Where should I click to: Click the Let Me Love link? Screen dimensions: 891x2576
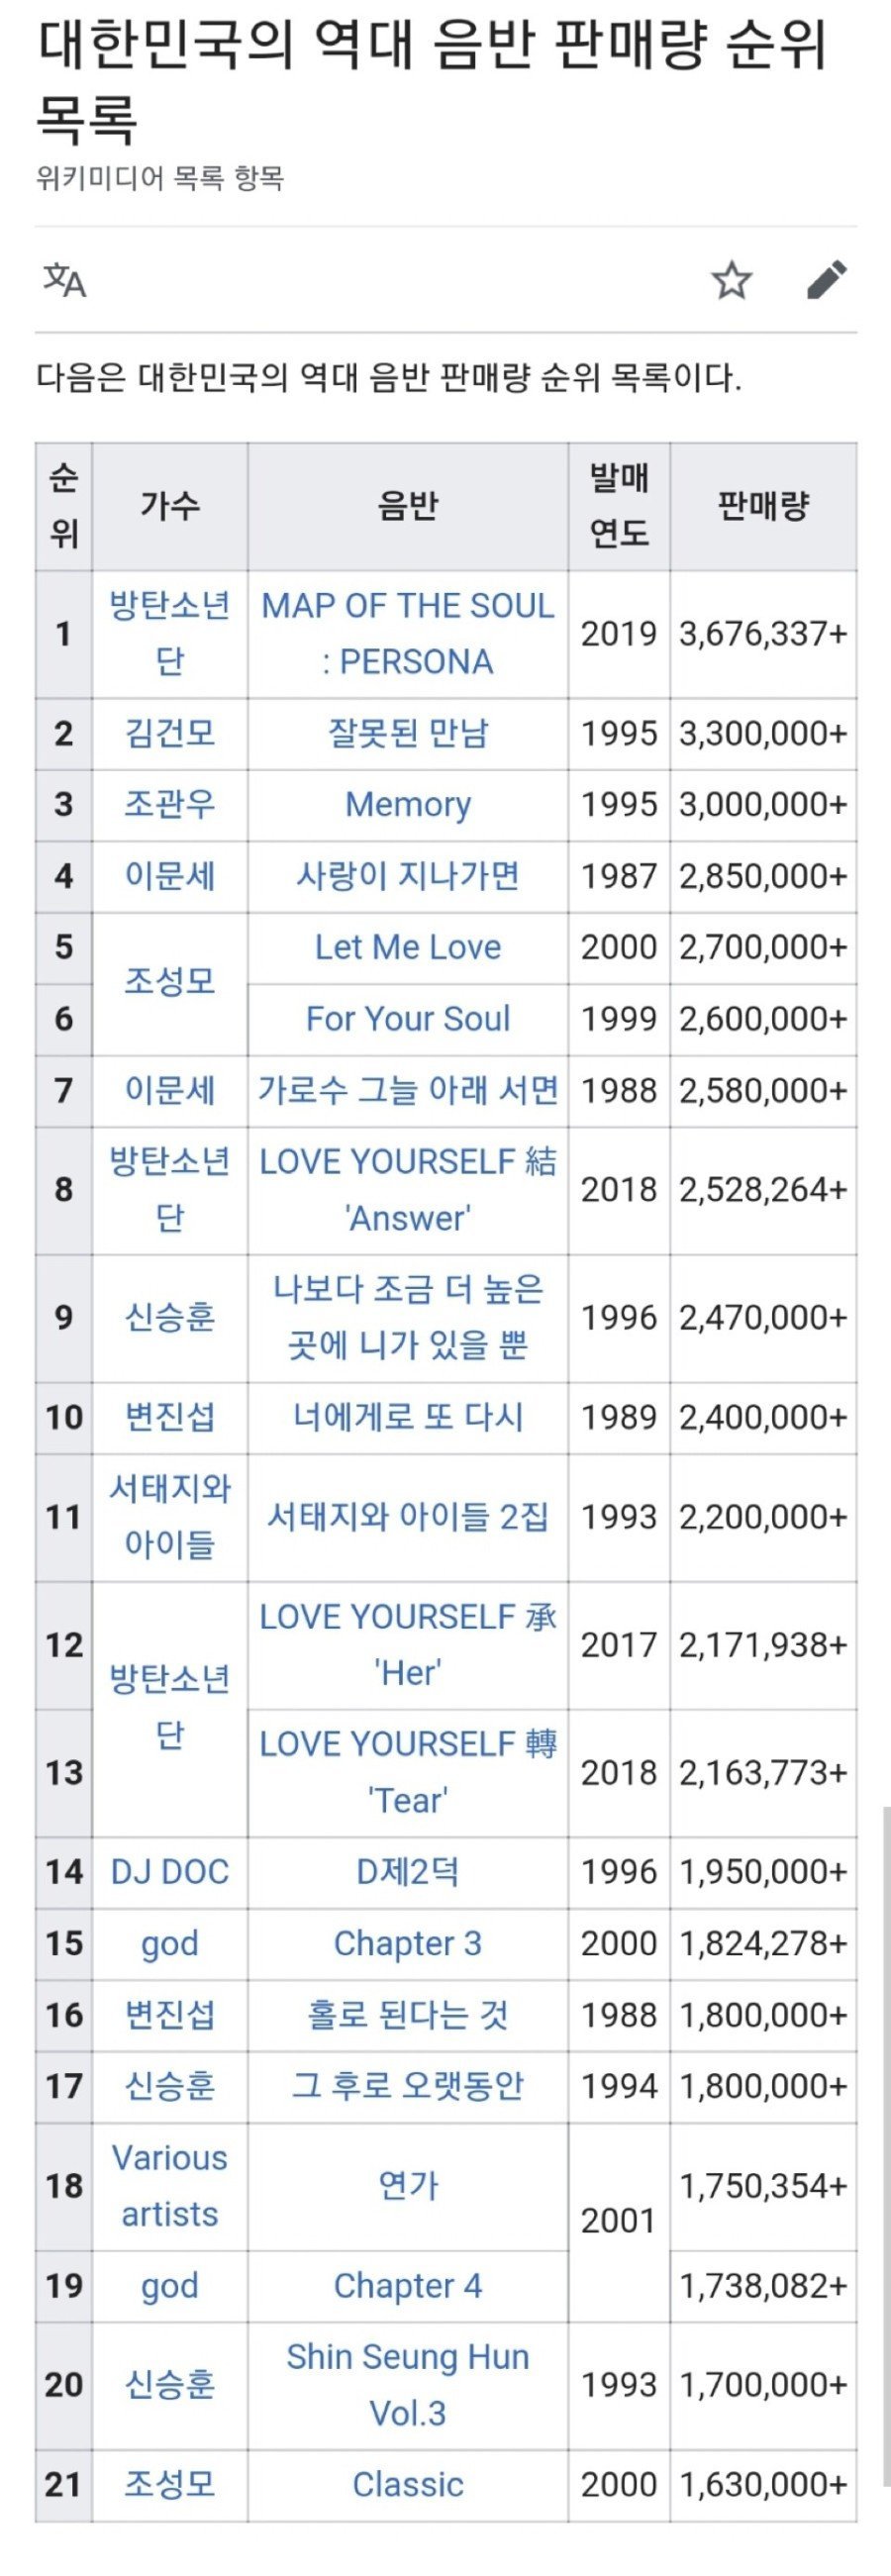click(x=408, y=947)
